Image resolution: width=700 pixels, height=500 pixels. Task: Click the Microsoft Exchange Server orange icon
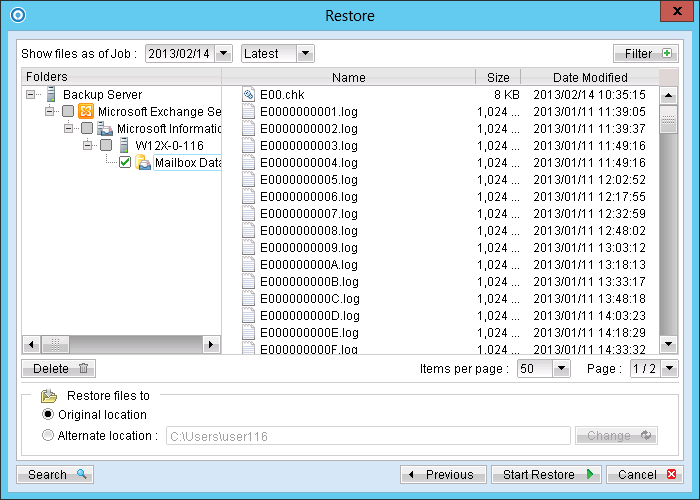click(x=86, y=111)
